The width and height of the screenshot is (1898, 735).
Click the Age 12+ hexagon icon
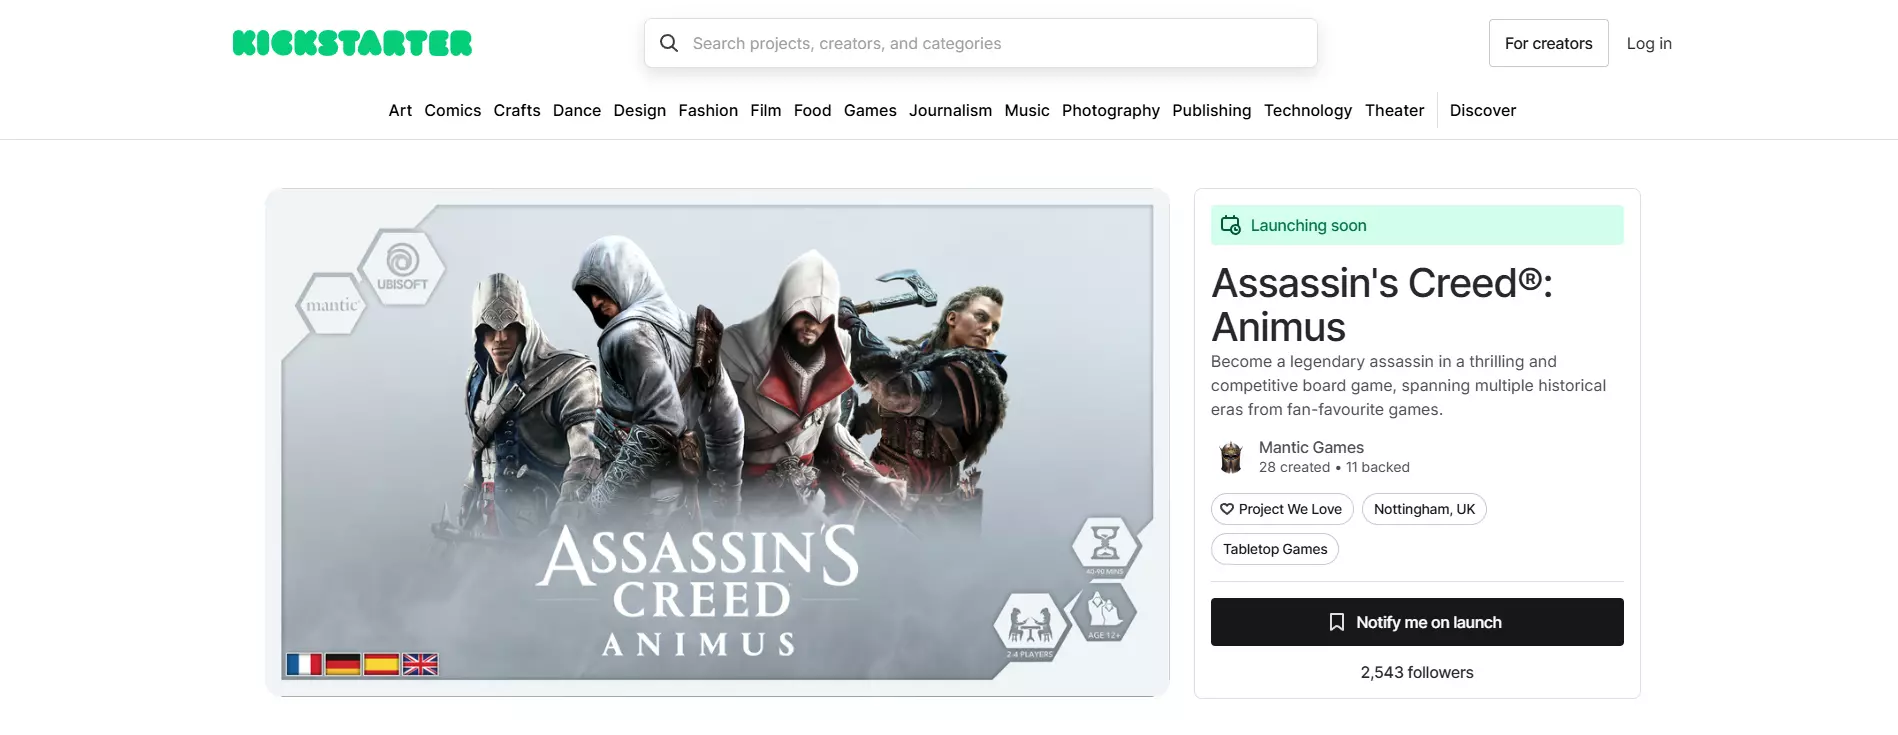(x=1104, y=613)
